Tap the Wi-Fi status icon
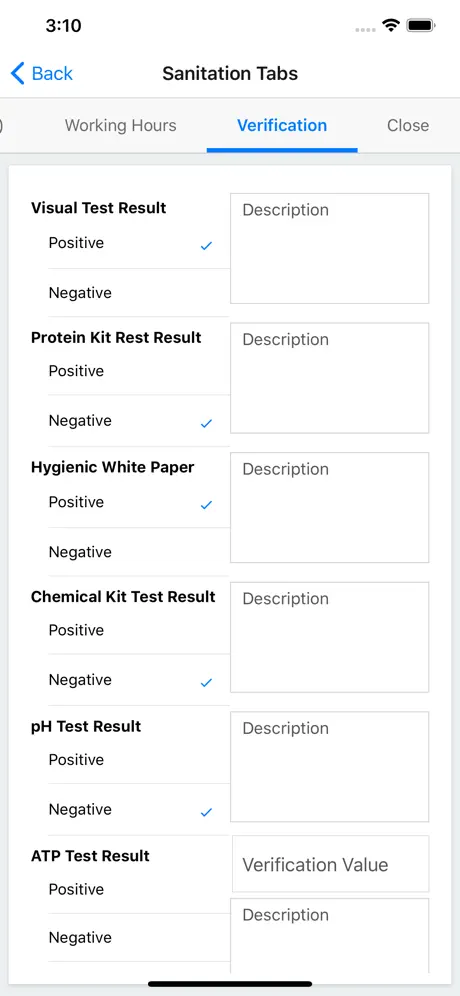Image resolution: width=460 pixels, height=996 pixels. [390, 25]
